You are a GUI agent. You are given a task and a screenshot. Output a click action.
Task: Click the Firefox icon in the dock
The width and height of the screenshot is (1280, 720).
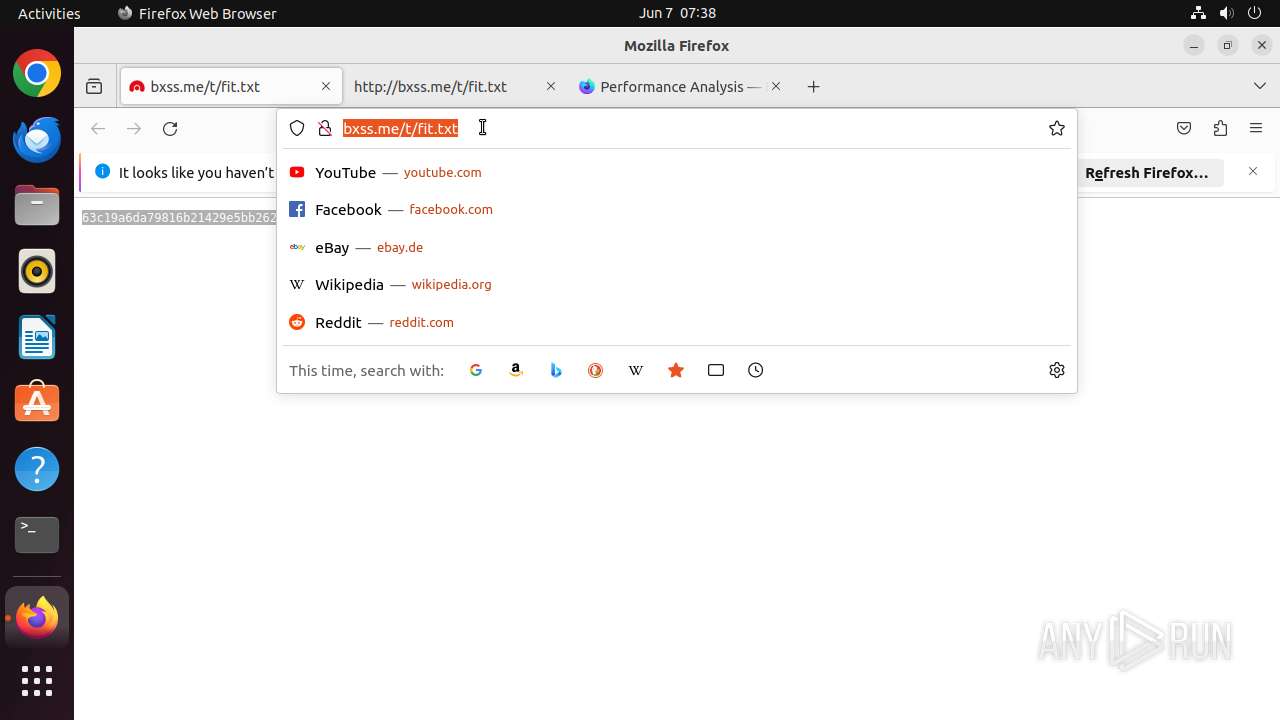(x=37, y=618)
